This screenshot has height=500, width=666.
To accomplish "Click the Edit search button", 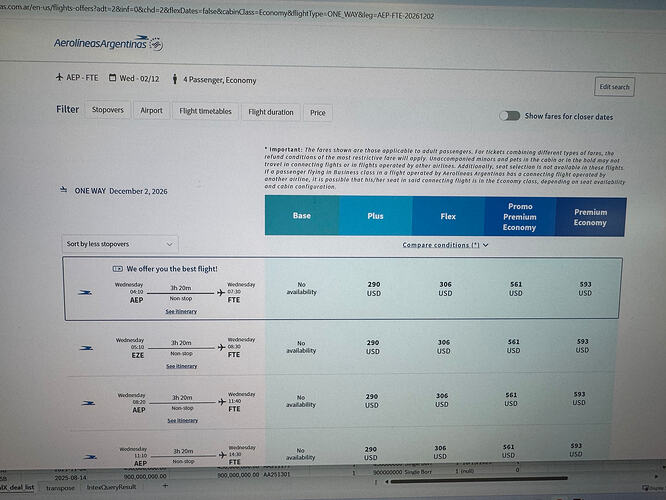I will [614, 87].
